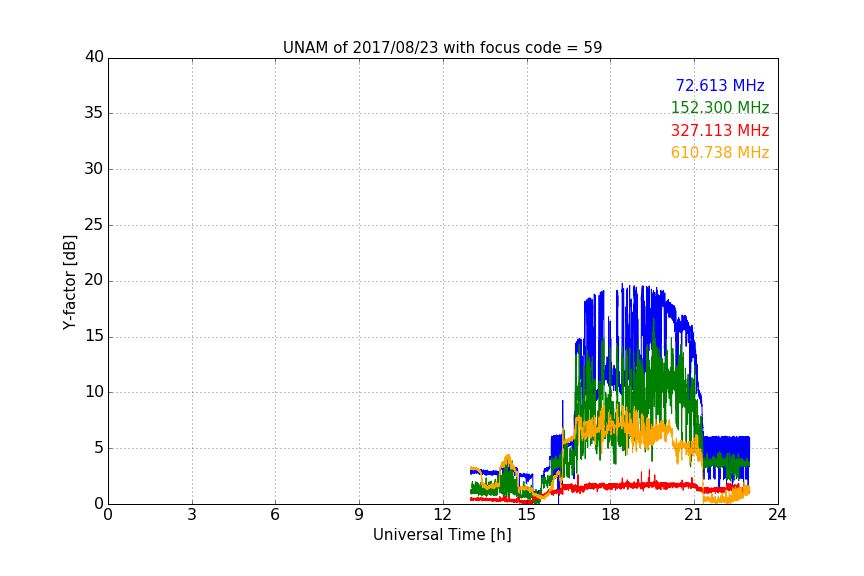
Task: Click the y-axis tick label '15'
Action: coord(94,336)
